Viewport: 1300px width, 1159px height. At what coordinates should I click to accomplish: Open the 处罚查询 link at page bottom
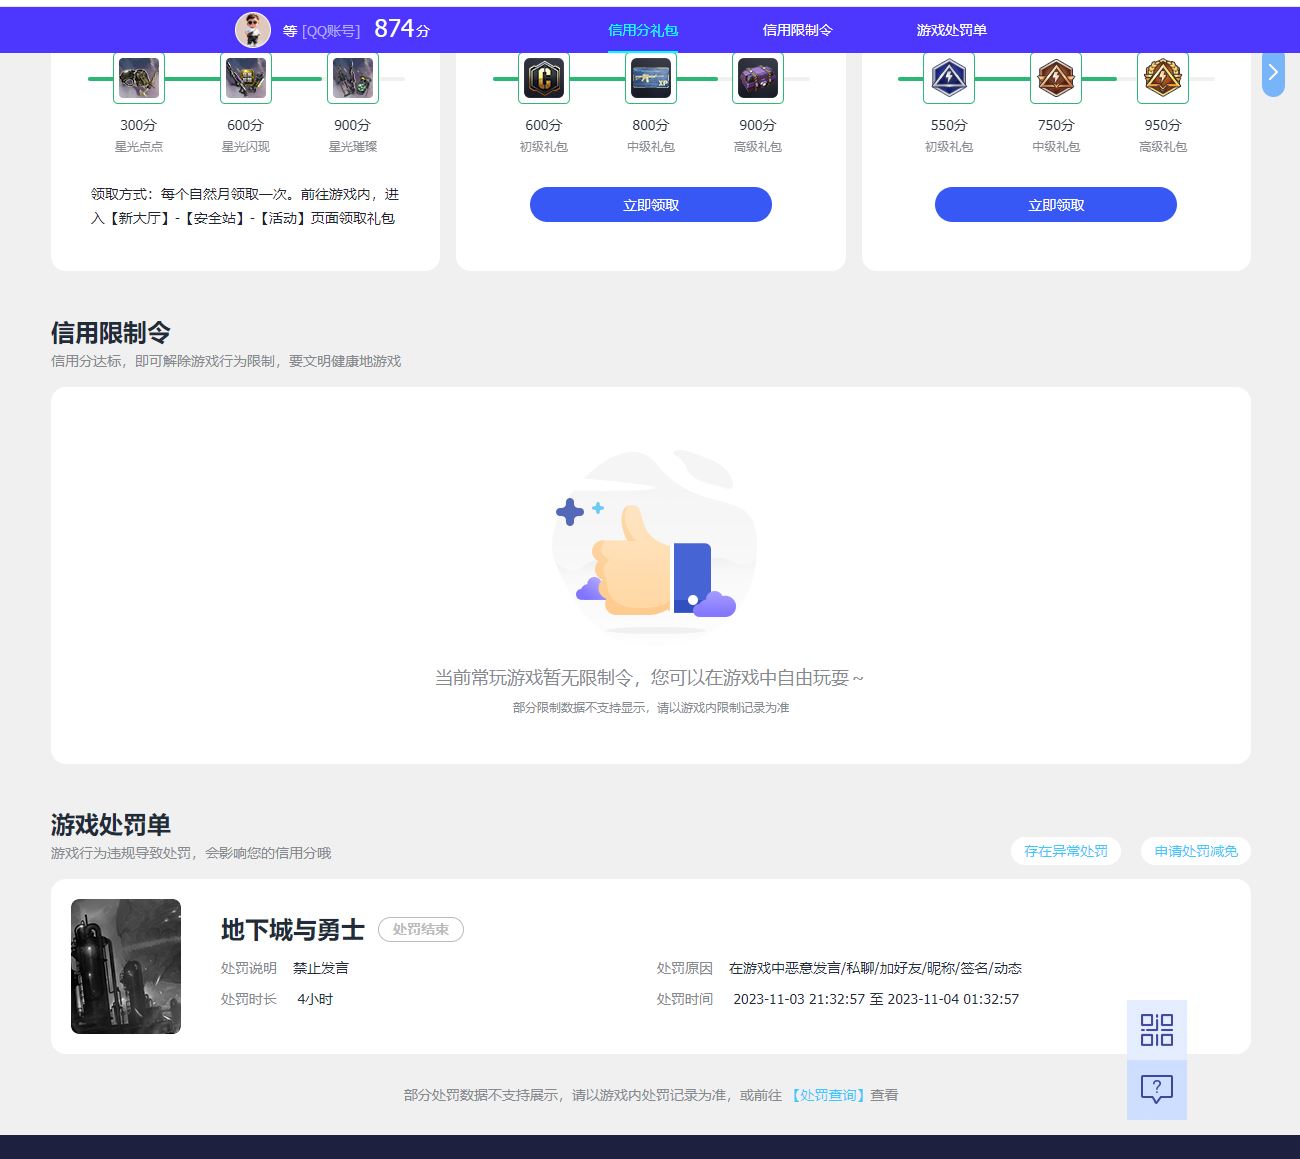[828, 1095]
